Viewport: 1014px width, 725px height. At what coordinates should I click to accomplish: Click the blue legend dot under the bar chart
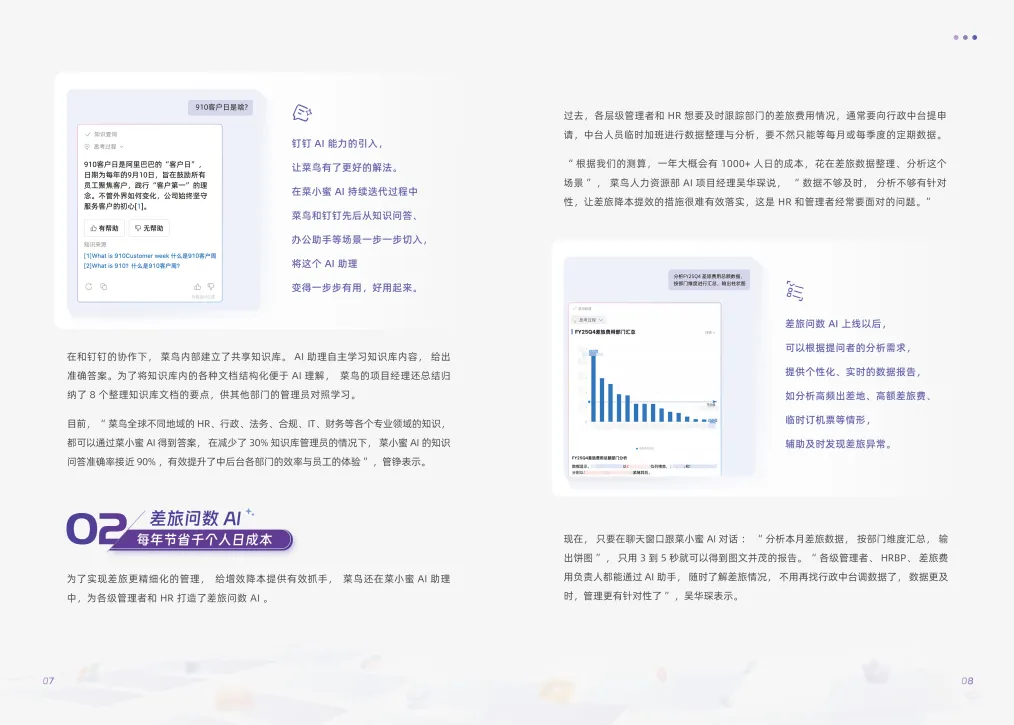pyautogui.click(x=637, y=447)
